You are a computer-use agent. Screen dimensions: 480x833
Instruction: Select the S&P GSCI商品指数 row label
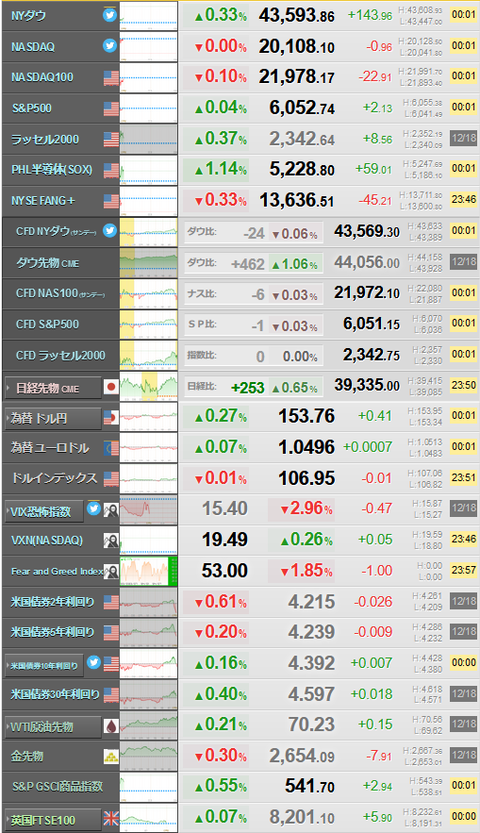[57, 787]
